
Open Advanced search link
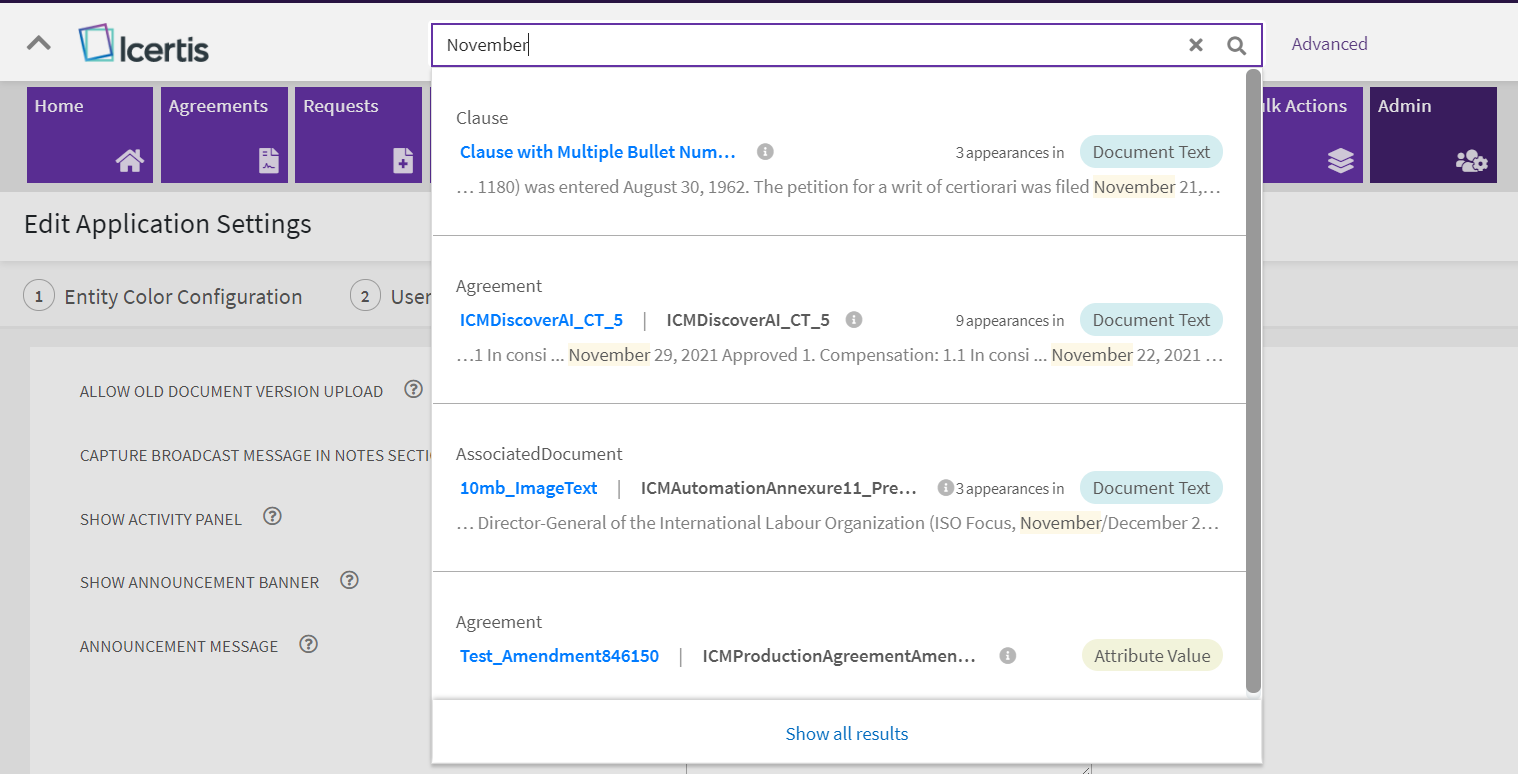click(x=1329, y=44)
